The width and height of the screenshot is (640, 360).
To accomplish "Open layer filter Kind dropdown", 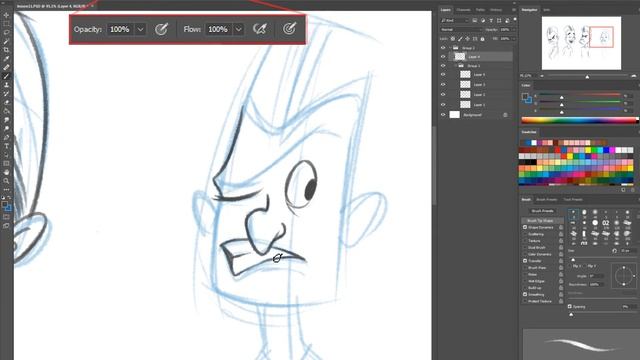I will click(454, 20).
